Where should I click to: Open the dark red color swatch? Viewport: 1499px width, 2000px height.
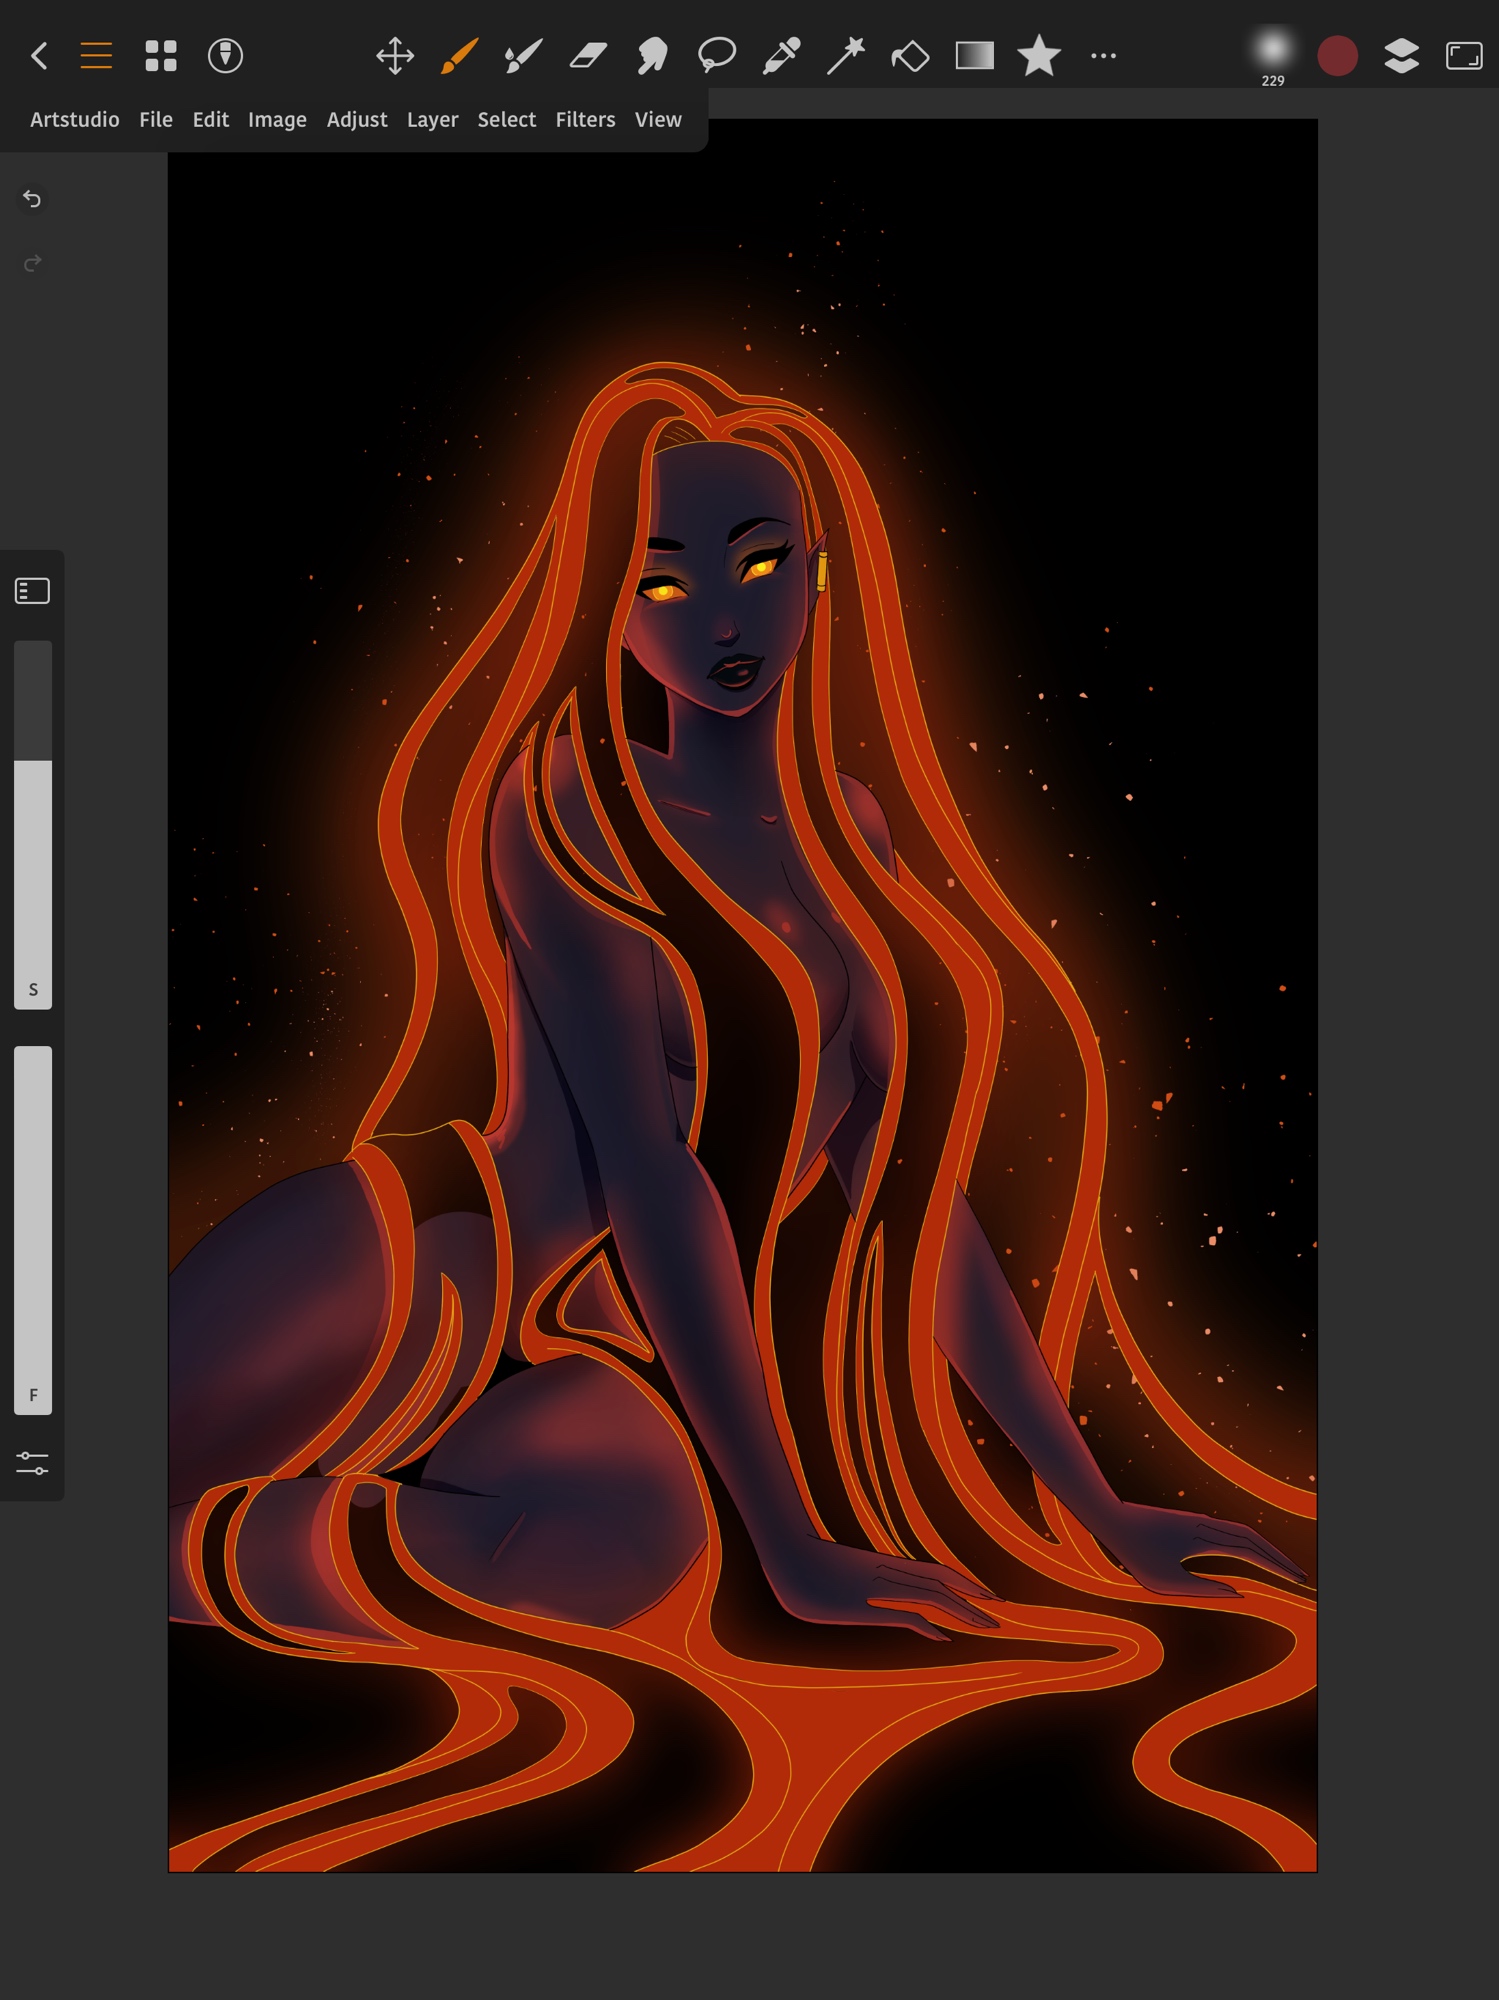click(x=1337, y=56)
